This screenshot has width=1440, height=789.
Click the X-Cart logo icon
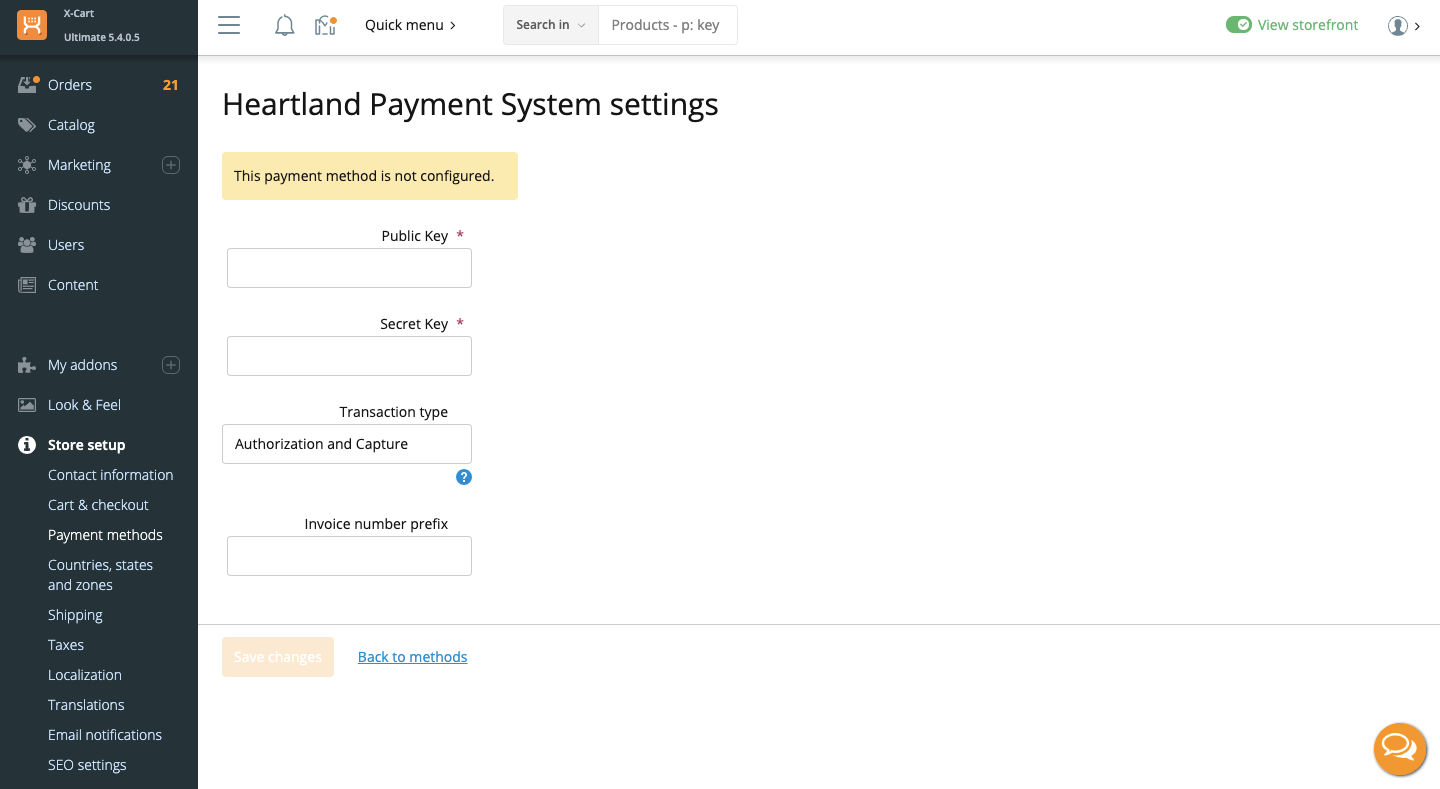click(32, 25)
